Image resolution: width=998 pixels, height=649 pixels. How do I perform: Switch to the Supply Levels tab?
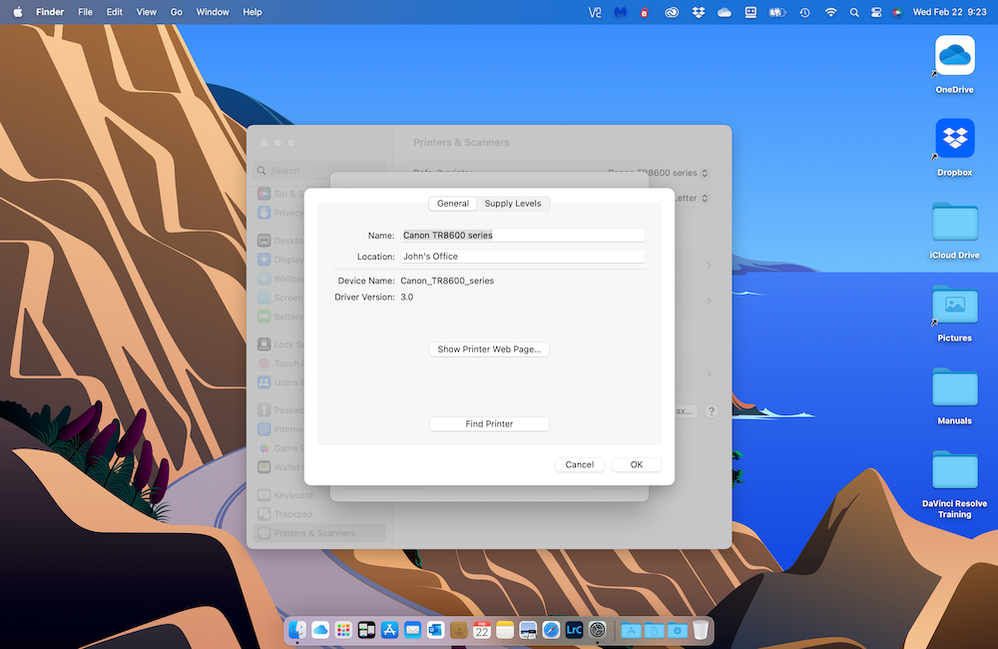point(512,203)
